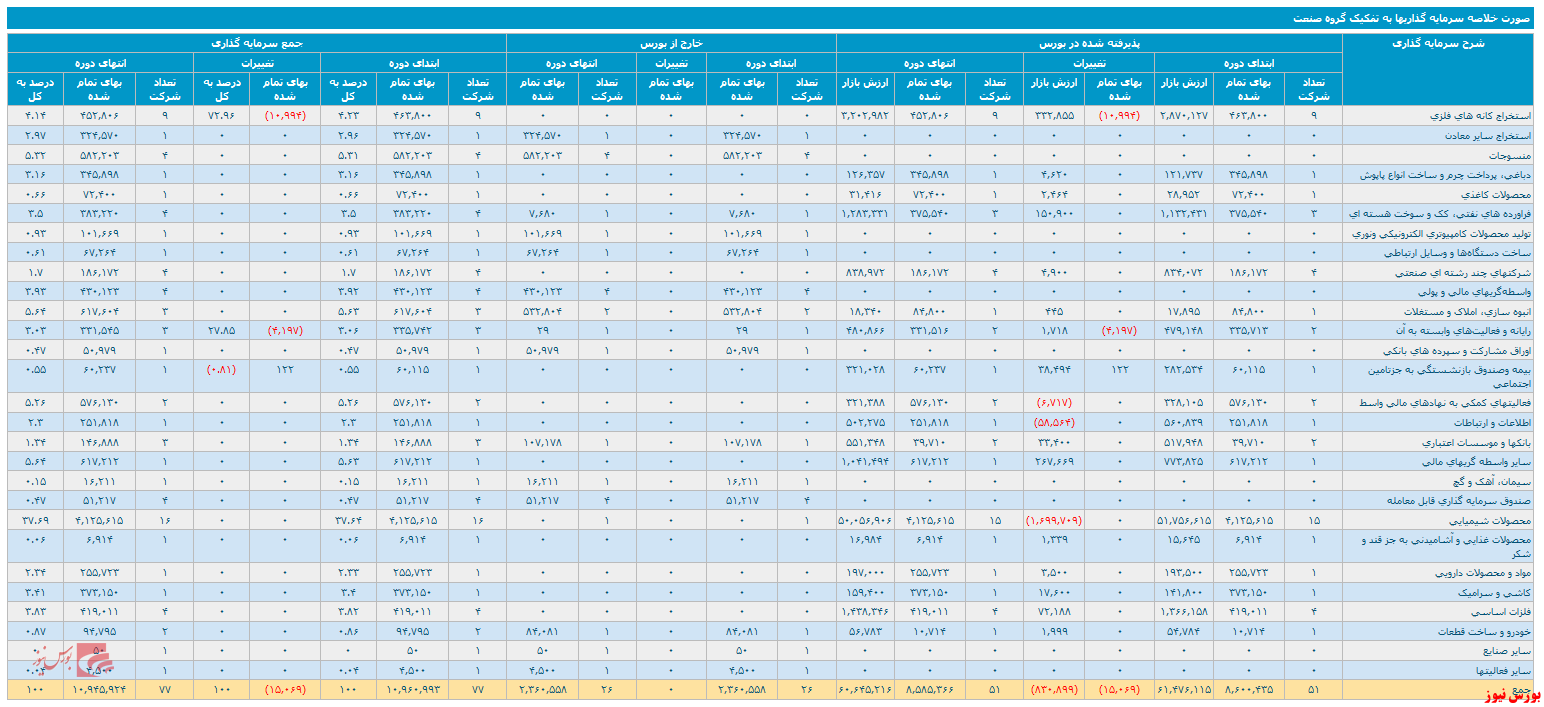Screen dimensions: 1544x707
Task: Select the red percentage '(۰.۸۱)'
Action: (222, 369)
